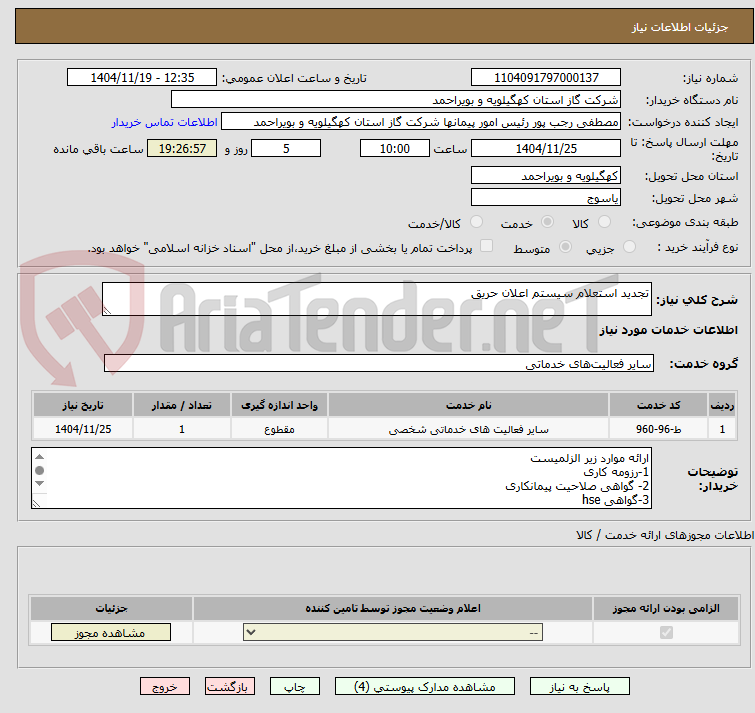
Task: Click the مشاهده مجوز button
Action: (111, 633)
